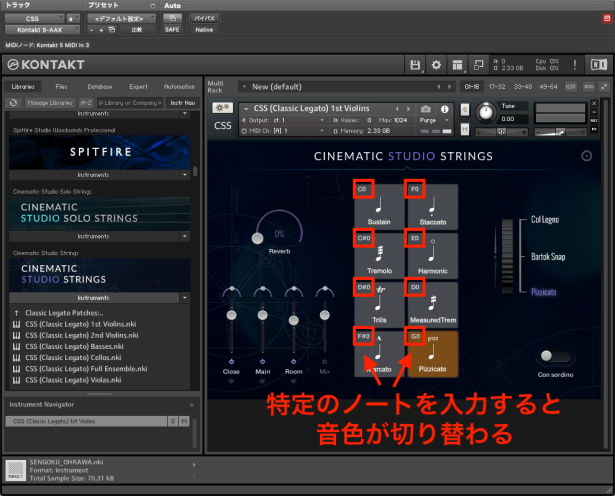Switch to the Libraries tab
Screen dimensions: 615x496
(23, 87)
